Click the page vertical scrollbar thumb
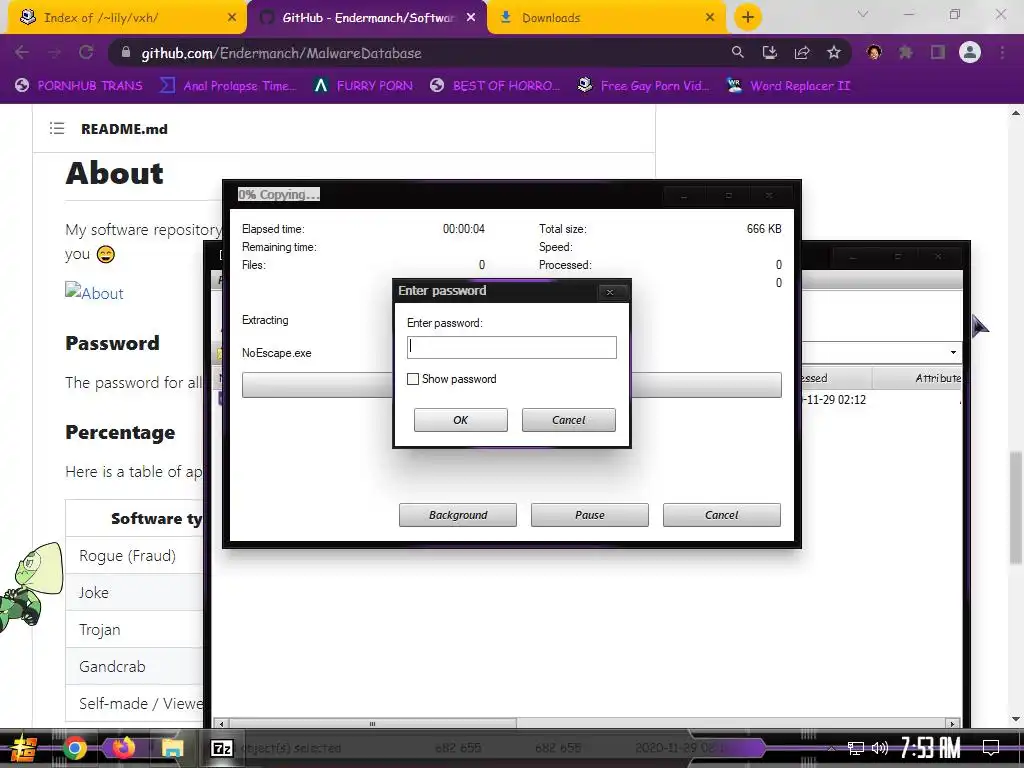This screenshot has width=1024, height=768. pyautogui.click(x=1016, y=507)
